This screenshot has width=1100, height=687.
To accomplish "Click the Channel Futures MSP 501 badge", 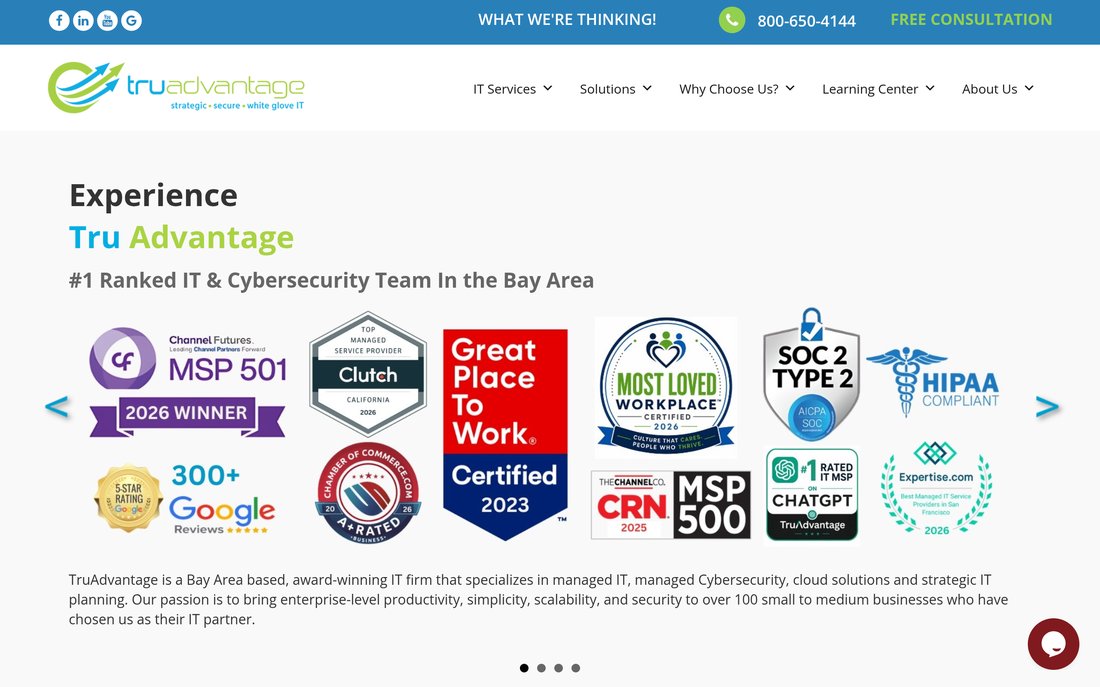I will click(x=188, y=382).
